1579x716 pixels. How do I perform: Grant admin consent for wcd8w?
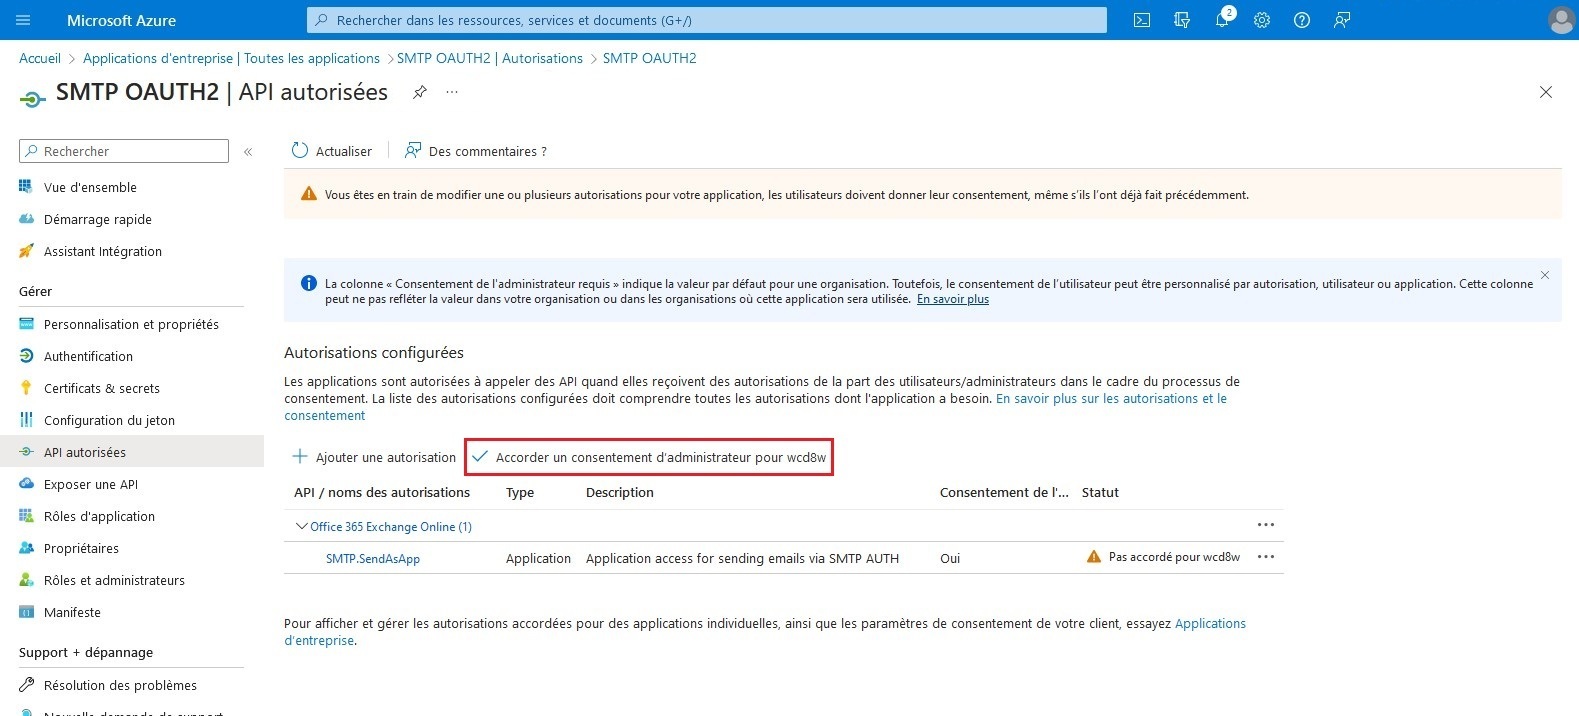649,457
